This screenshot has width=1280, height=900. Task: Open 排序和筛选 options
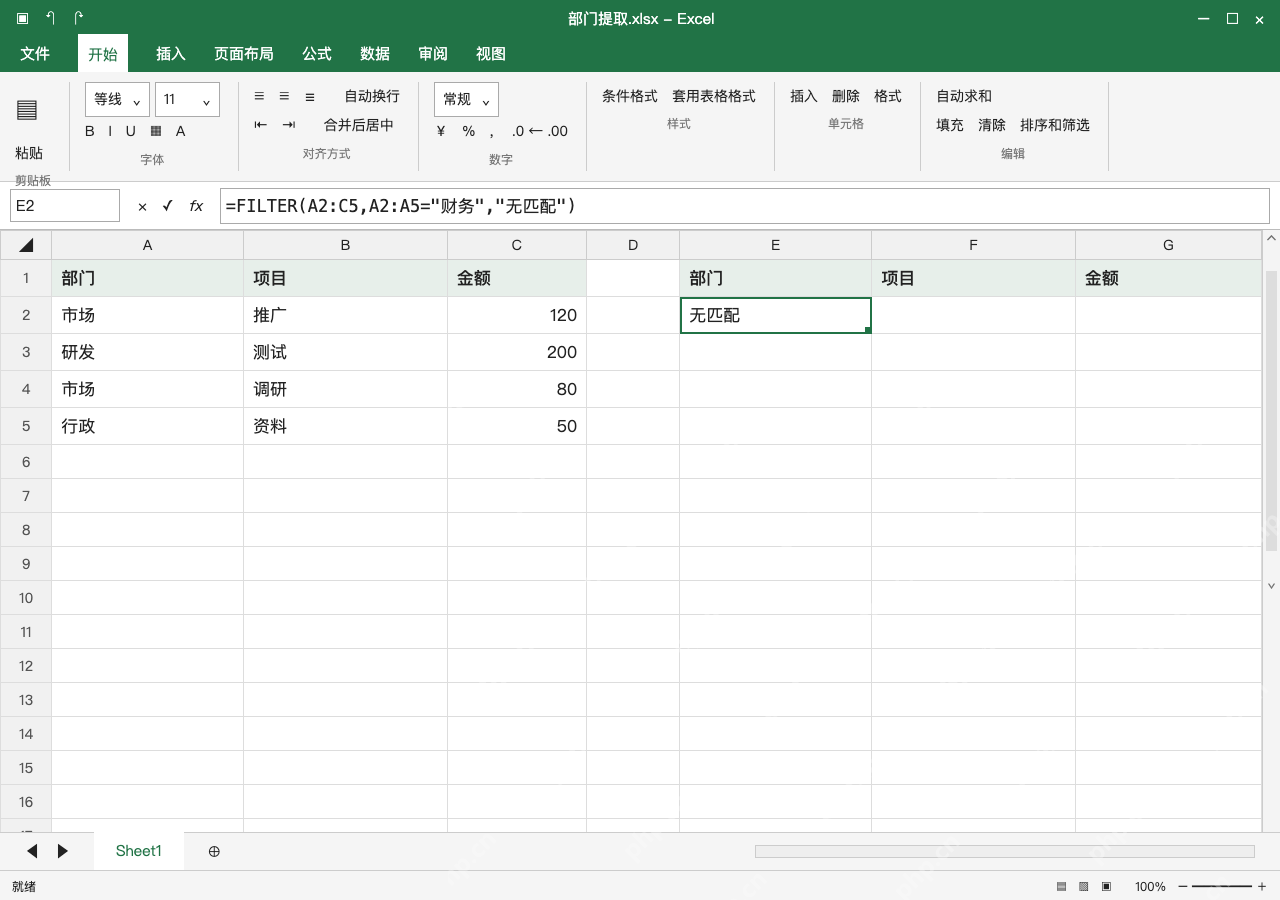(1055, 125)
